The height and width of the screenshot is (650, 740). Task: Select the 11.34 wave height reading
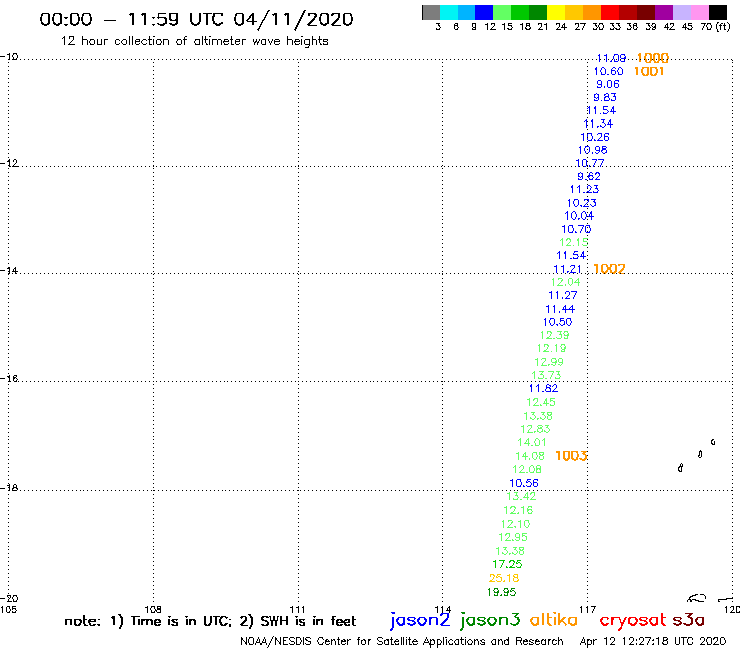(x=598, y=124)
